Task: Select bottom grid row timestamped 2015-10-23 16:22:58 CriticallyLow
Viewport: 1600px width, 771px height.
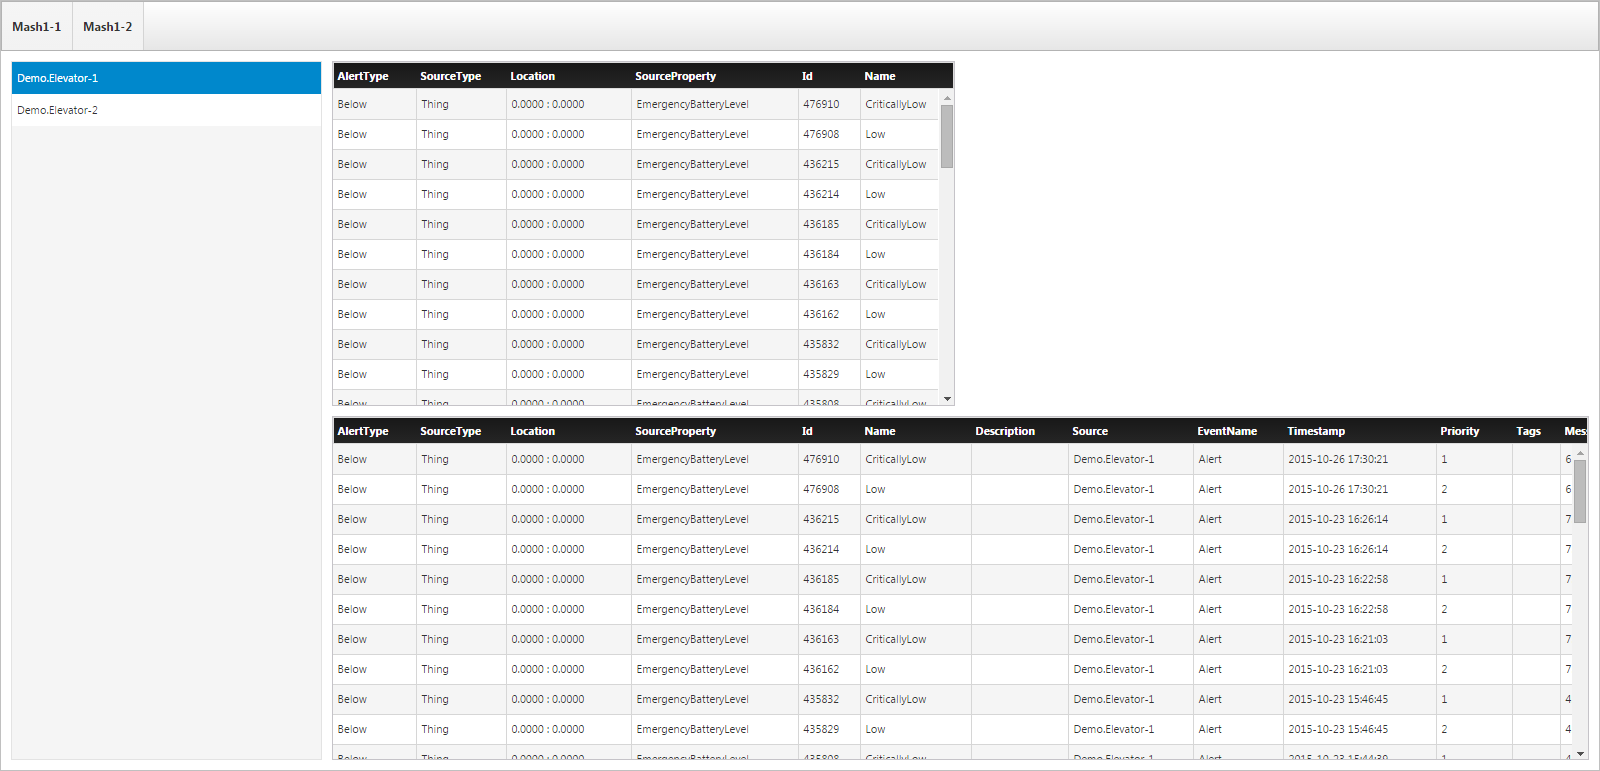Action: 953,579
